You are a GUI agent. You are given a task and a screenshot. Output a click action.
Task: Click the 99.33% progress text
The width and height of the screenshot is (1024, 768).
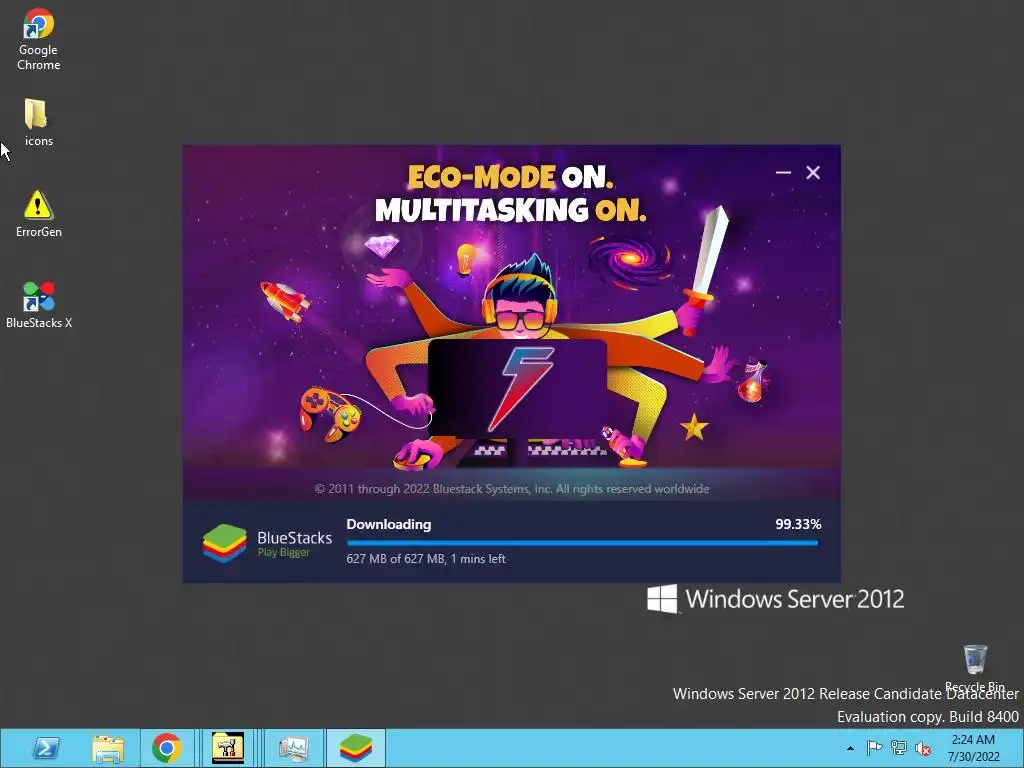798,524
